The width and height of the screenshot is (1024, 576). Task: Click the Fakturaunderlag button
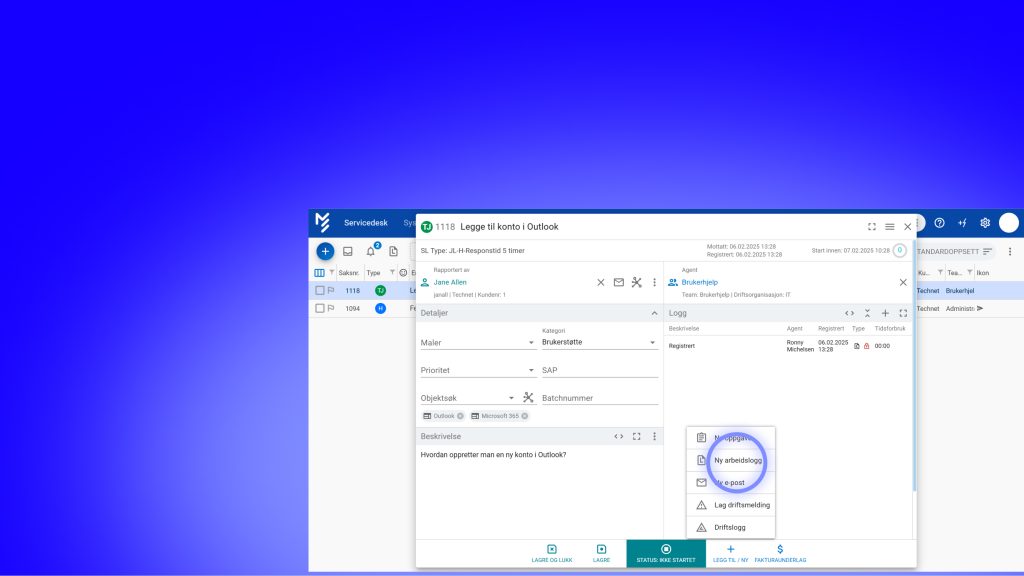tap(780, 554)
